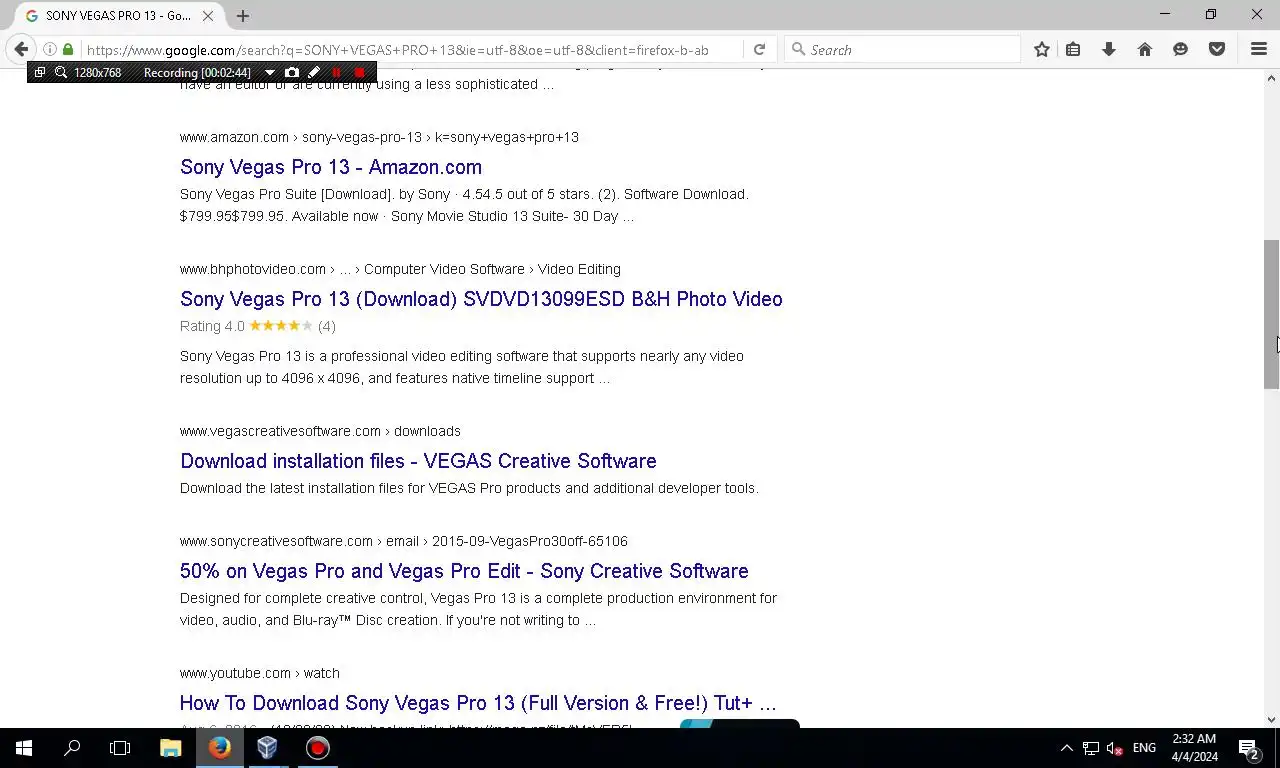Click the muted volume tray icon
This screenshot has width=1280, height=768.
click(x=1115, y=748)
